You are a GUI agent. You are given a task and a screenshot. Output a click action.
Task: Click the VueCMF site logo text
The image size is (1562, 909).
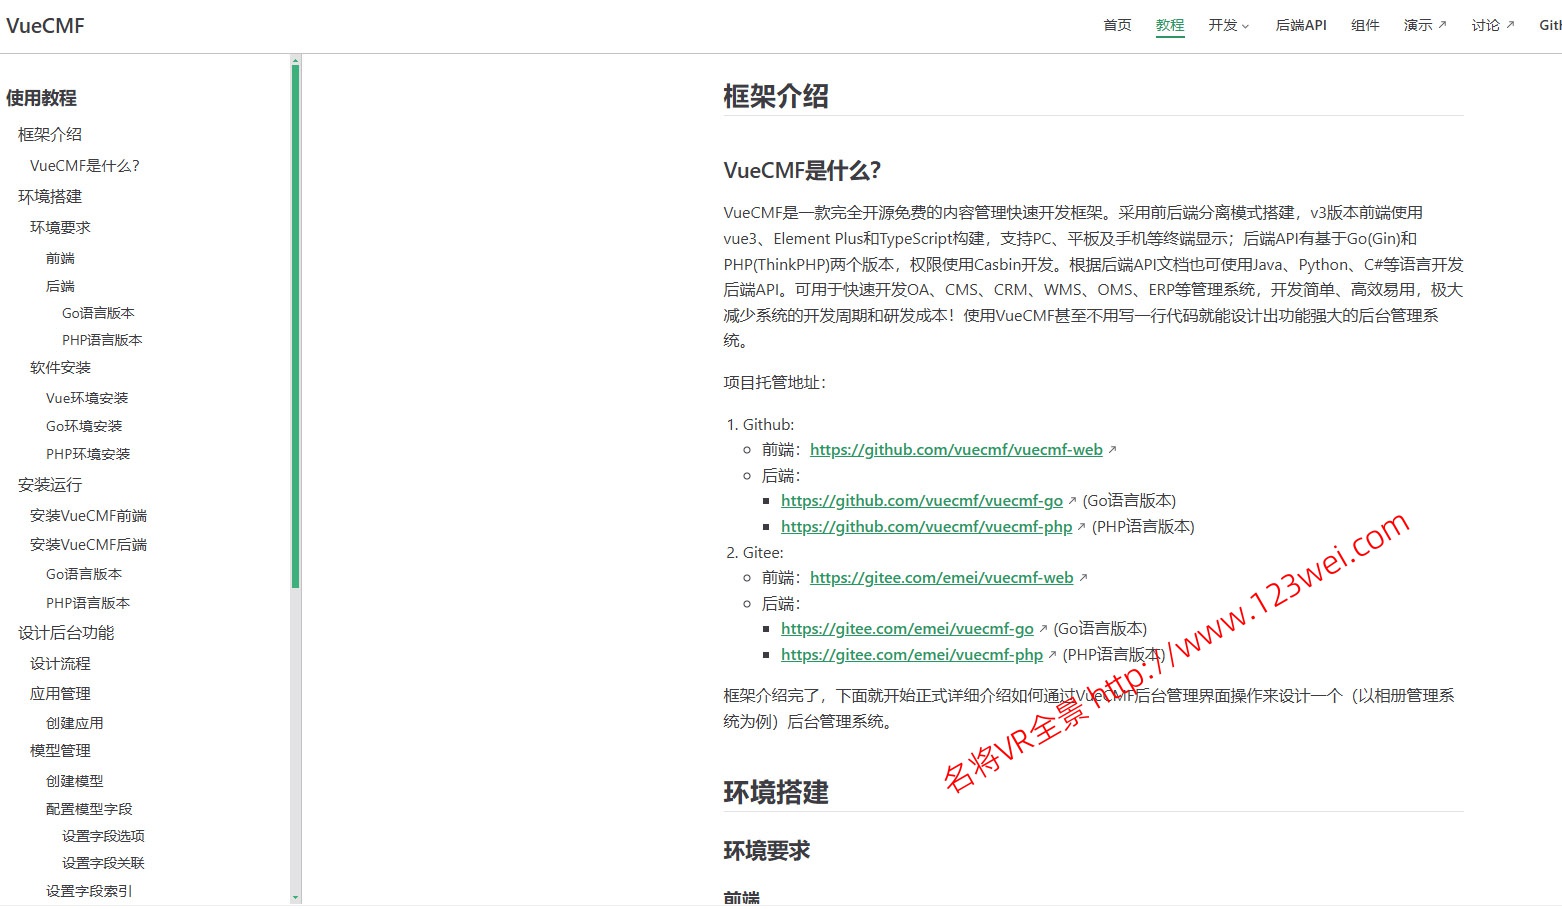tap(46, 25)
